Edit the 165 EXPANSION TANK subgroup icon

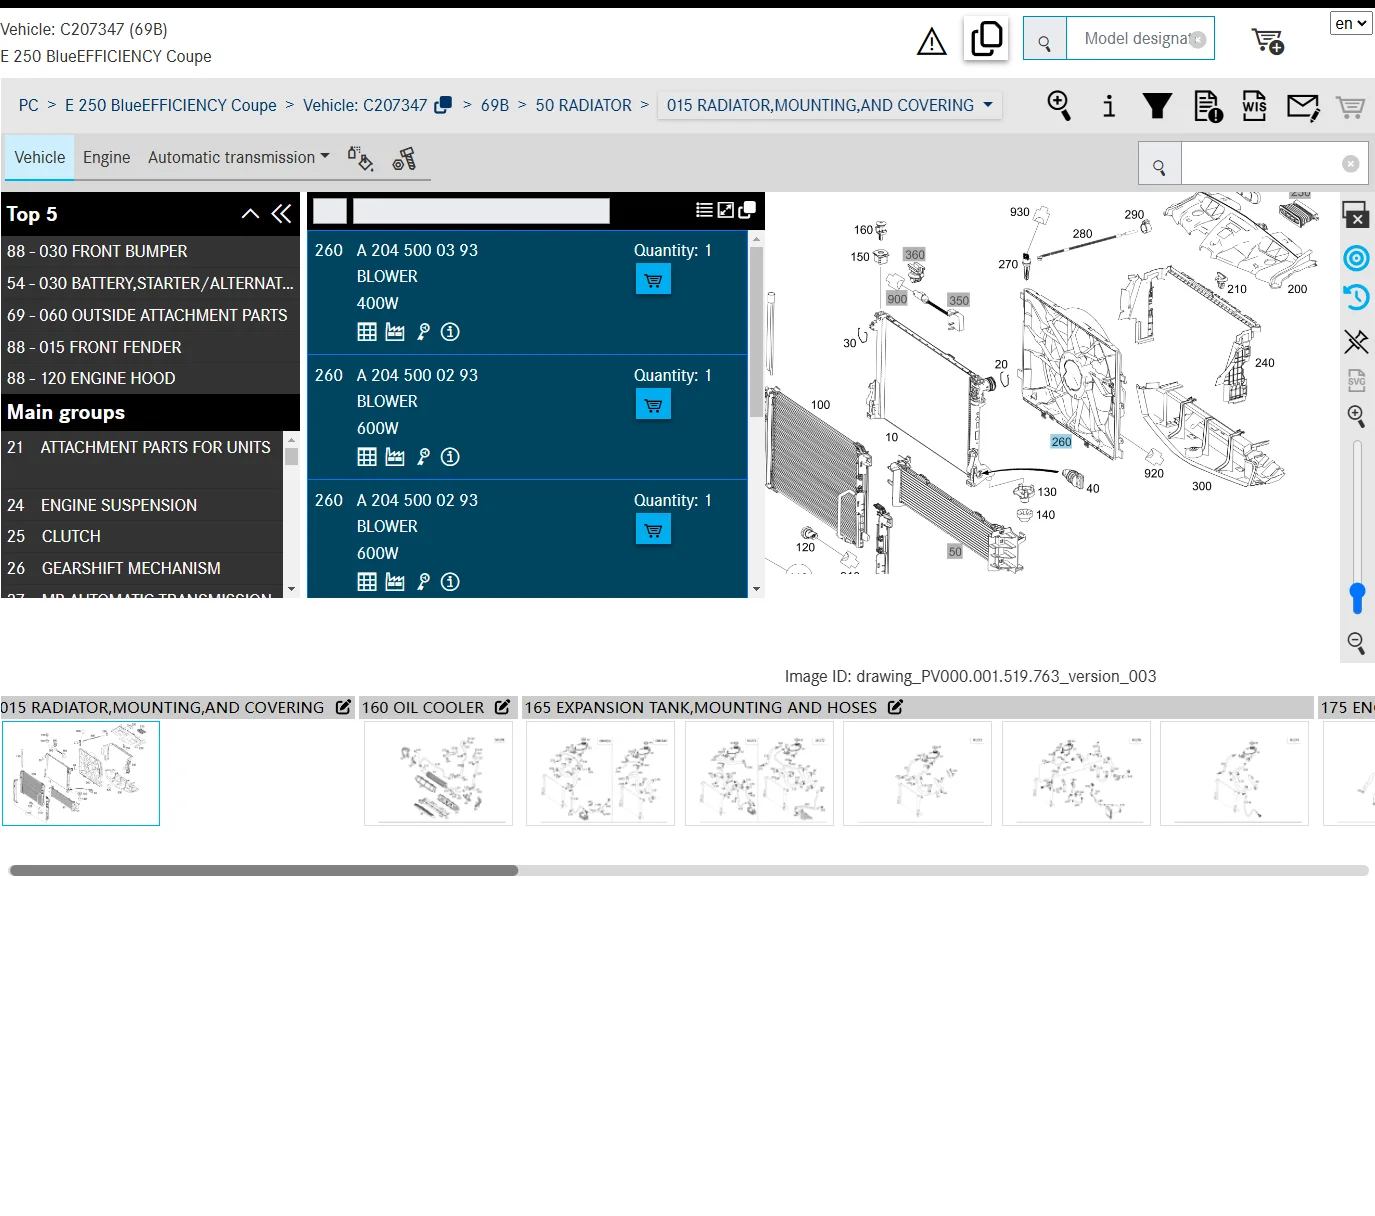coord(895,707)
